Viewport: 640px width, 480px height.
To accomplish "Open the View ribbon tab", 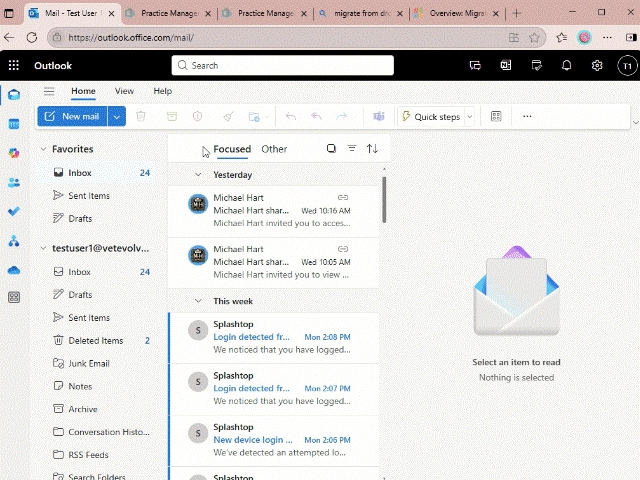I will 124,91.
